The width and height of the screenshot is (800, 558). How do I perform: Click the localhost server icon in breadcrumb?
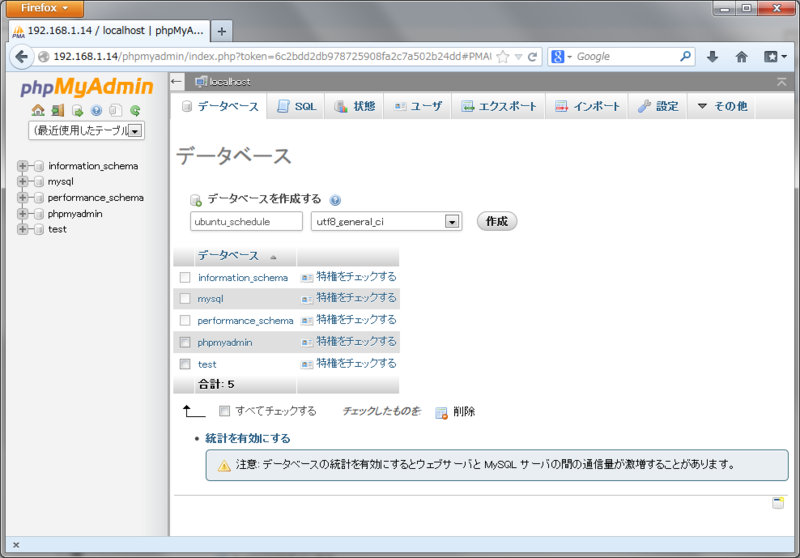tap(201, 81)
